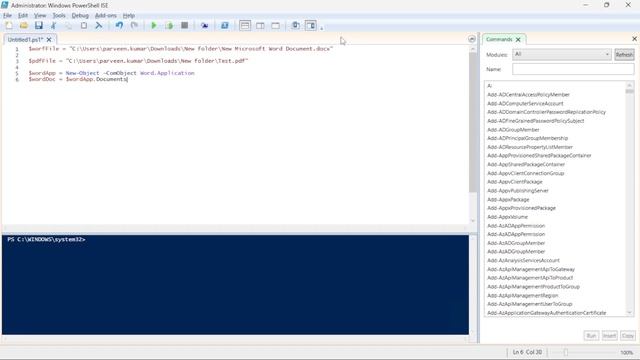Select Add-AppvClientPackage command

click(x=515, y=182)
